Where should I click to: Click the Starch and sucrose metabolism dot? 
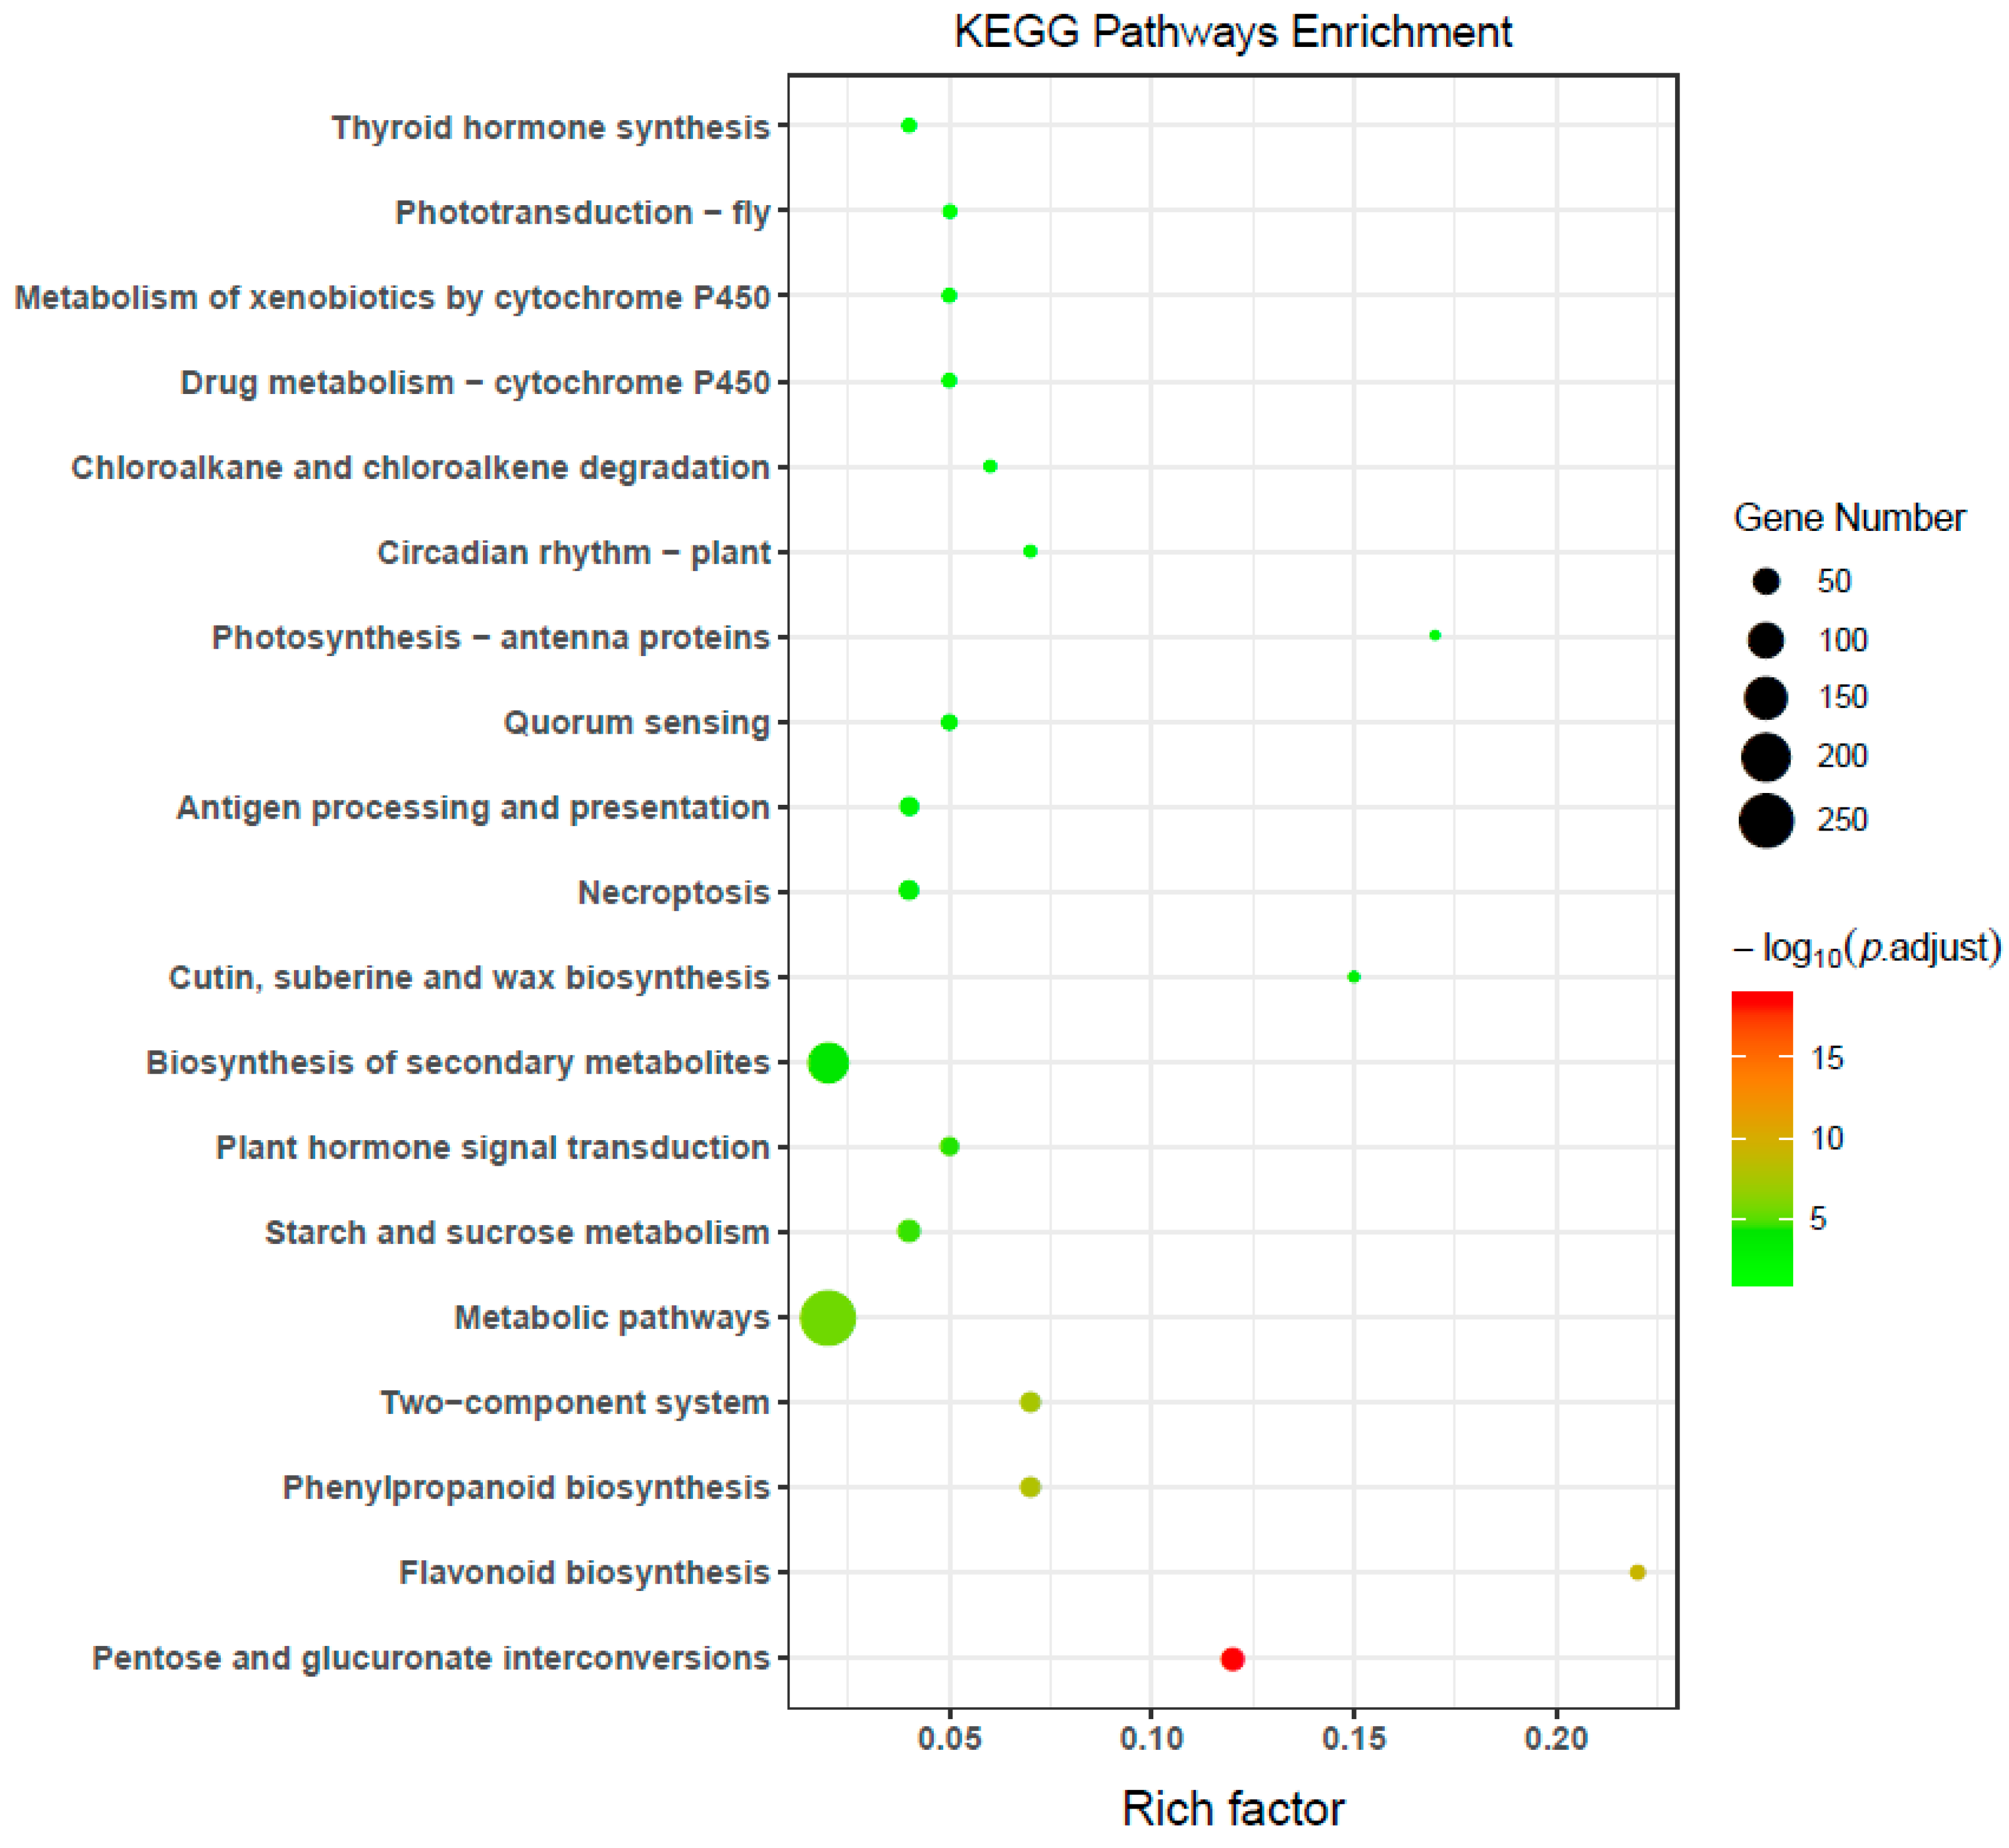tap(908, 1231)
